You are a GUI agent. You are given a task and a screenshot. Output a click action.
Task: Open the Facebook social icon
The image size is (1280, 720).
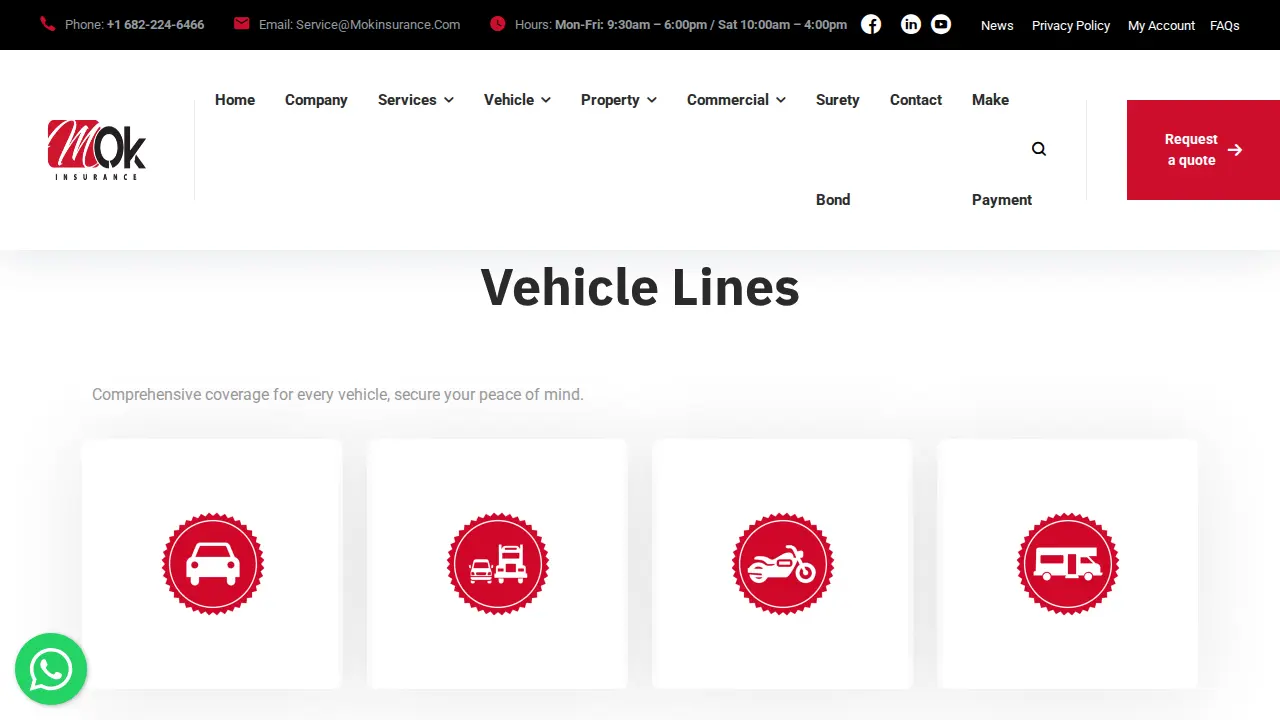871,24
